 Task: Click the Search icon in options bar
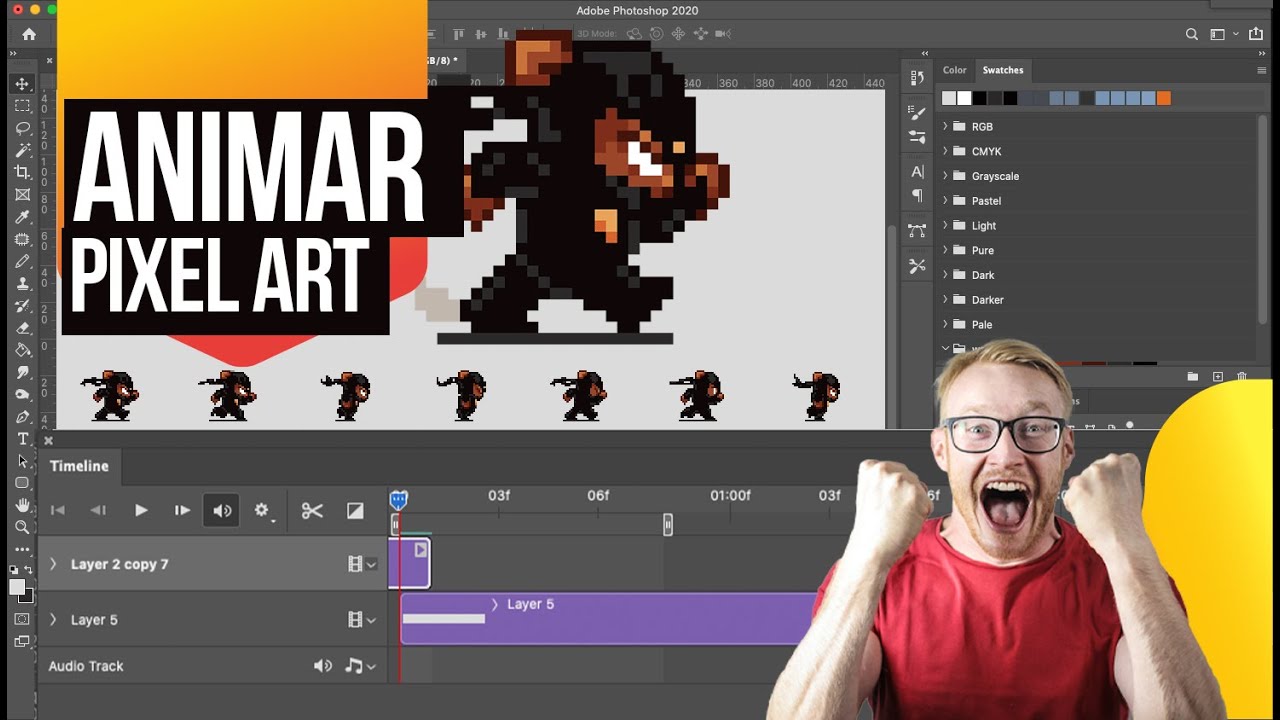click(1192, 34)
